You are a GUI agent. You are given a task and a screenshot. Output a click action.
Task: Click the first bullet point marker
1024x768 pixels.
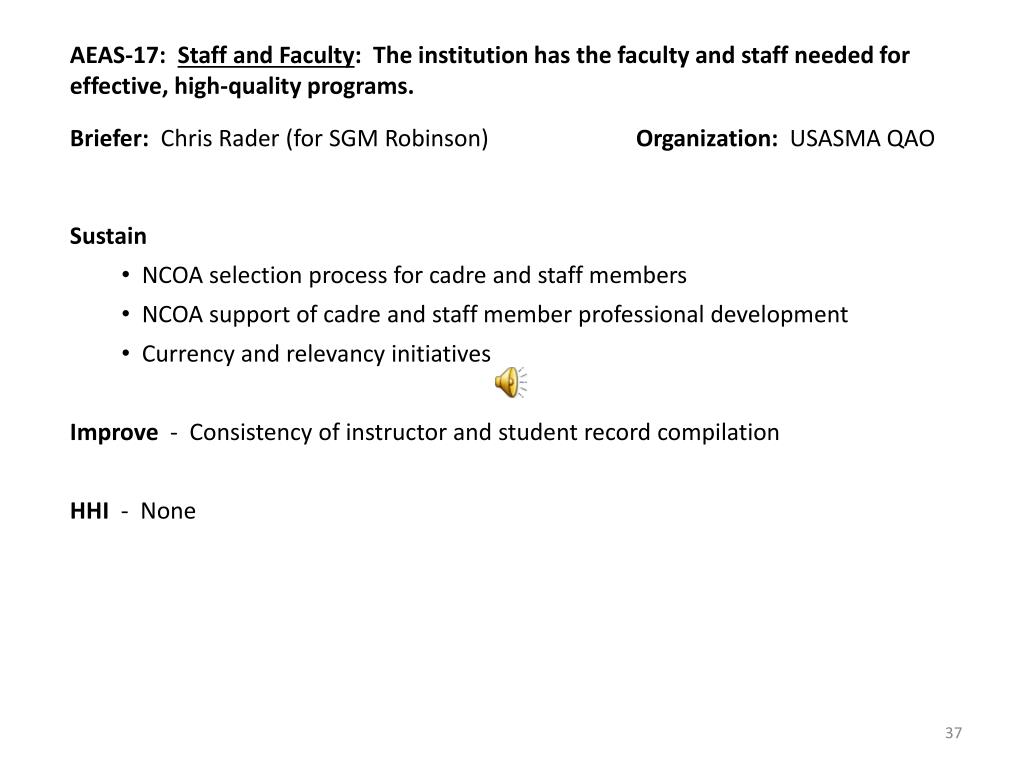pos(125,276)
